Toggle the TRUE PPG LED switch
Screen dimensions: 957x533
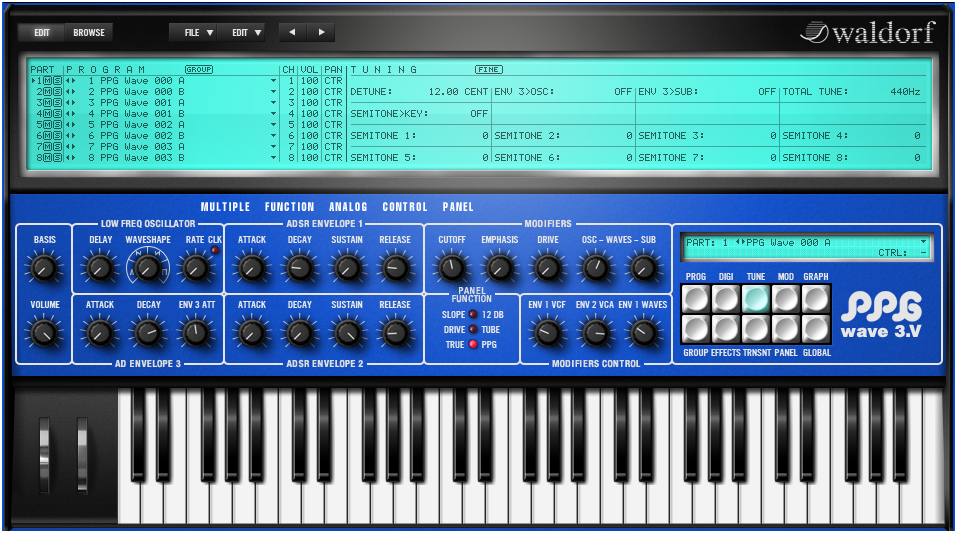coord(473,344)
